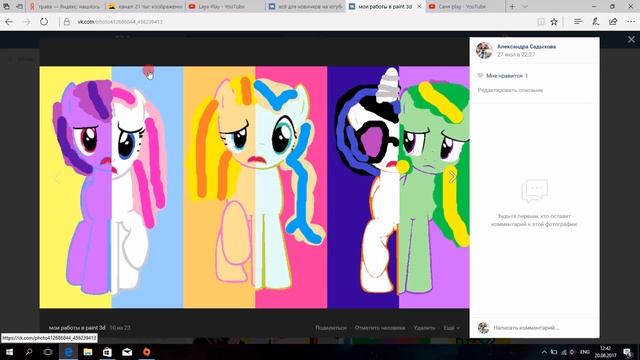Go back using browser back arrow

click(x=9, y=22)
